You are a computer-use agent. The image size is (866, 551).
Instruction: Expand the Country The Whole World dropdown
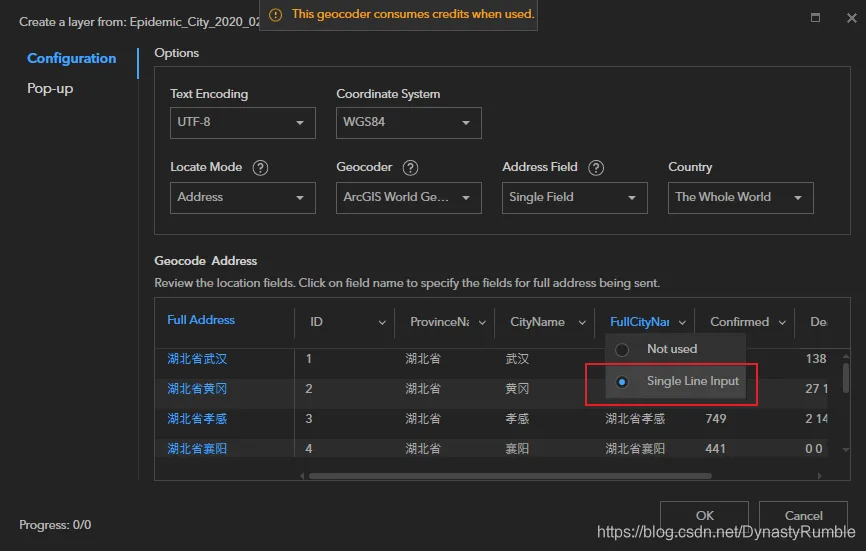coord(740,198)
